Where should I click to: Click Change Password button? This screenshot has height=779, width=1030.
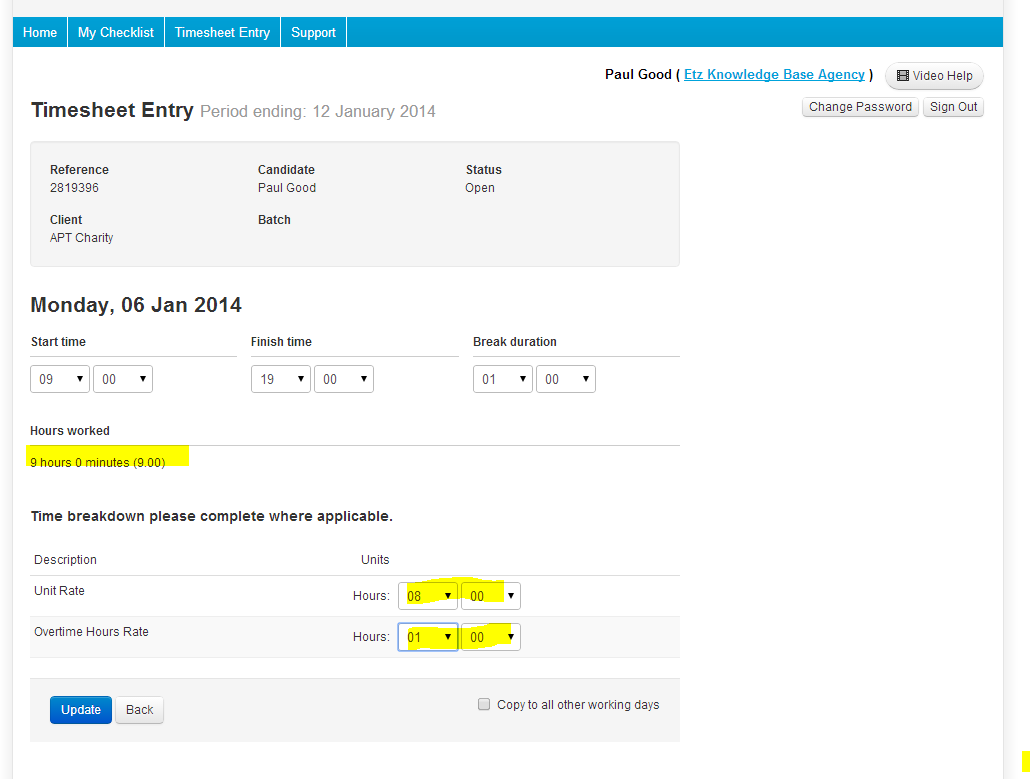860,107
